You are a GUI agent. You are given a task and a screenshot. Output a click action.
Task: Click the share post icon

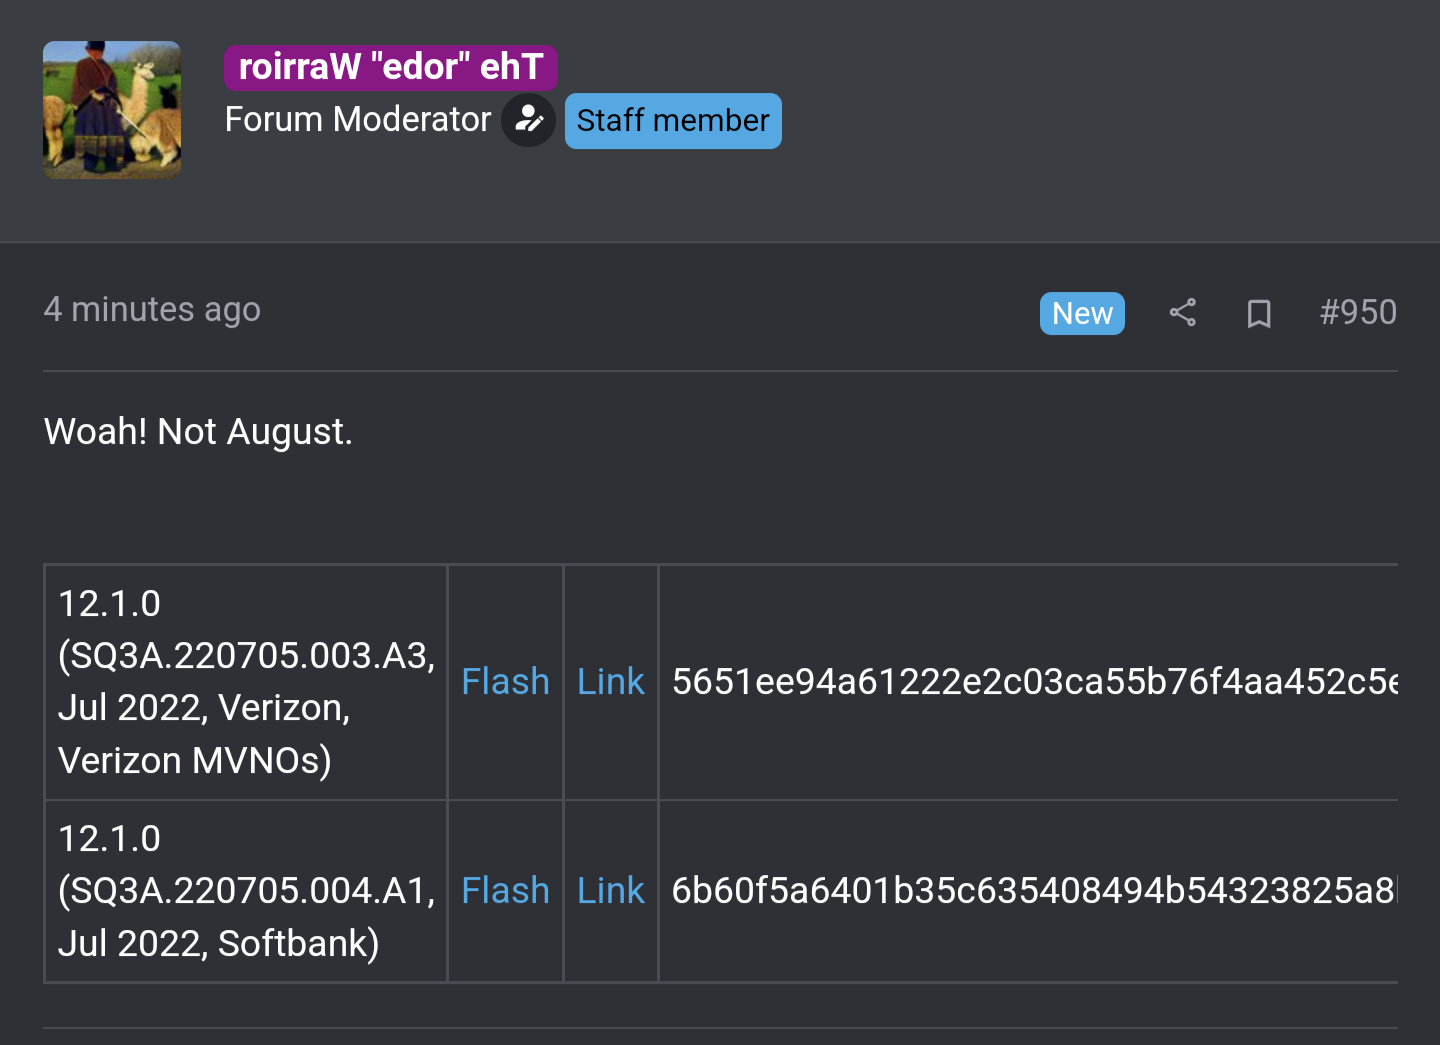point(1182,313)
